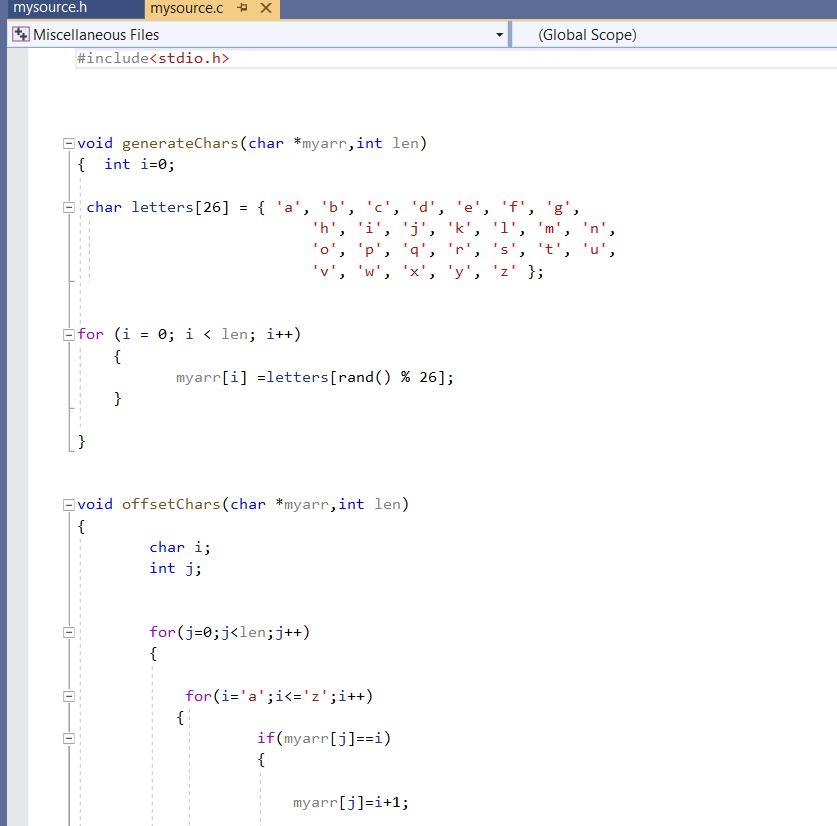
Task: Toggle the if(myarr[j]==i) block outline
Action: [x=68, y=738]
